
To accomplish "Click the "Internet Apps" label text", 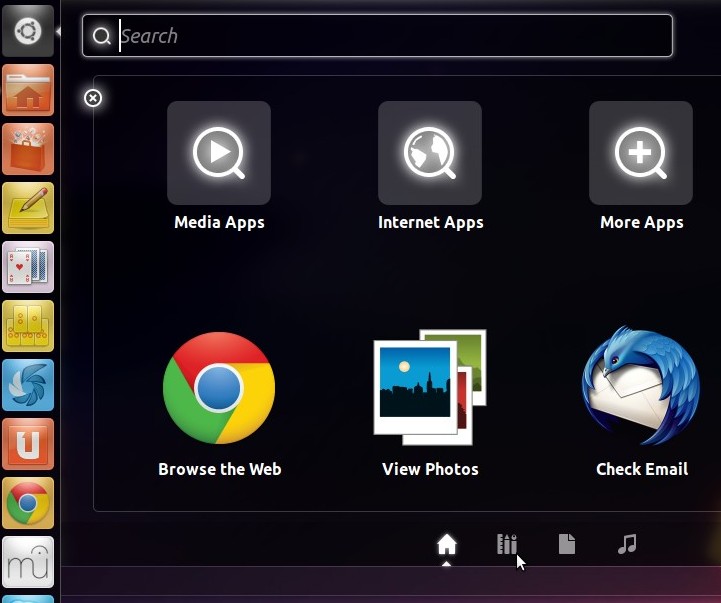I will pos(430,223).
